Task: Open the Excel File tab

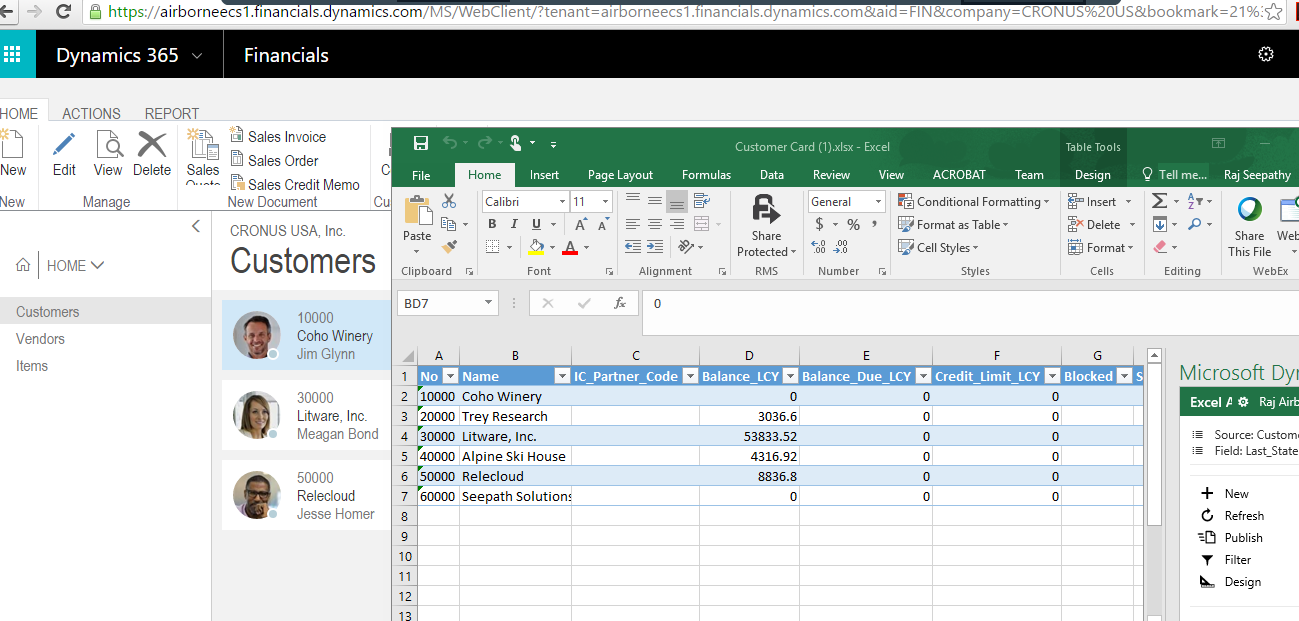Action: tap(421, 175)
